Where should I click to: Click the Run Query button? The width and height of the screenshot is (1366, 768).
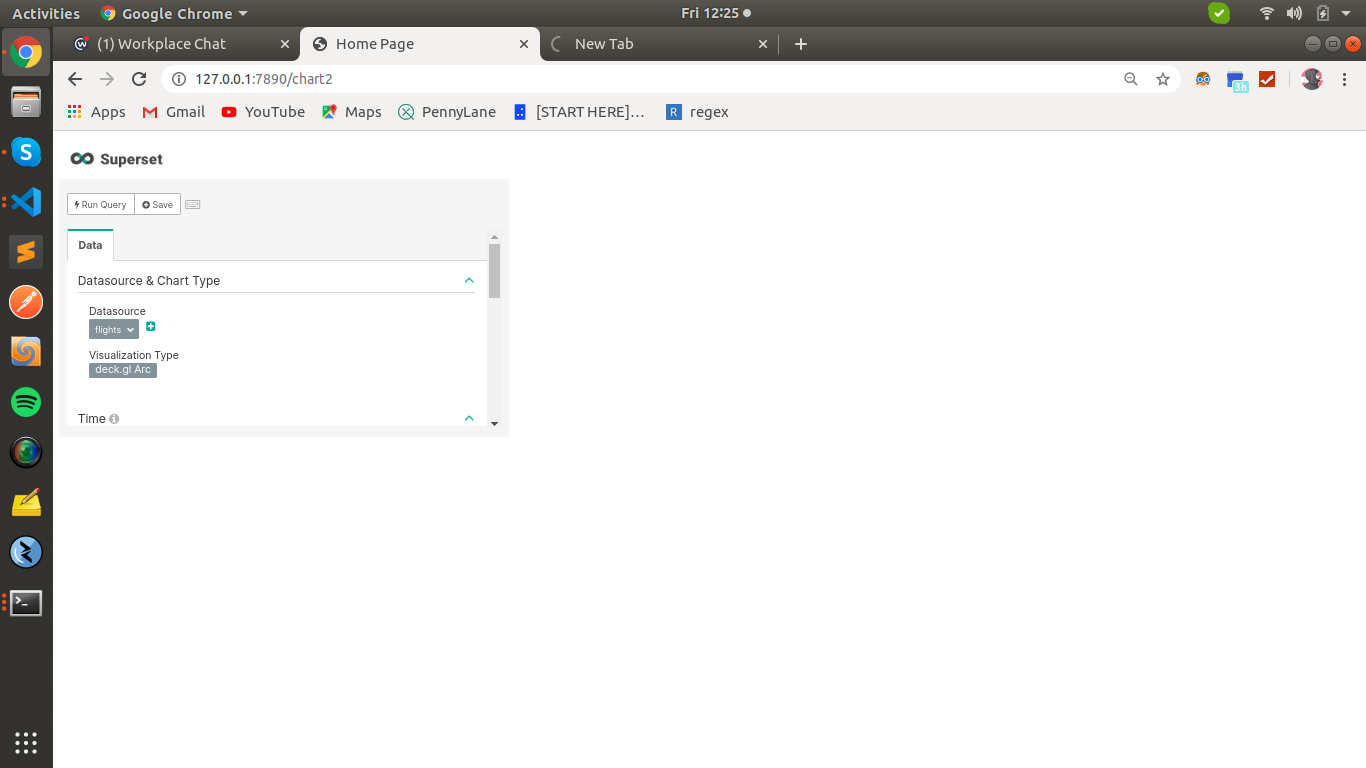pyautogui.click(x=100, y=204)
